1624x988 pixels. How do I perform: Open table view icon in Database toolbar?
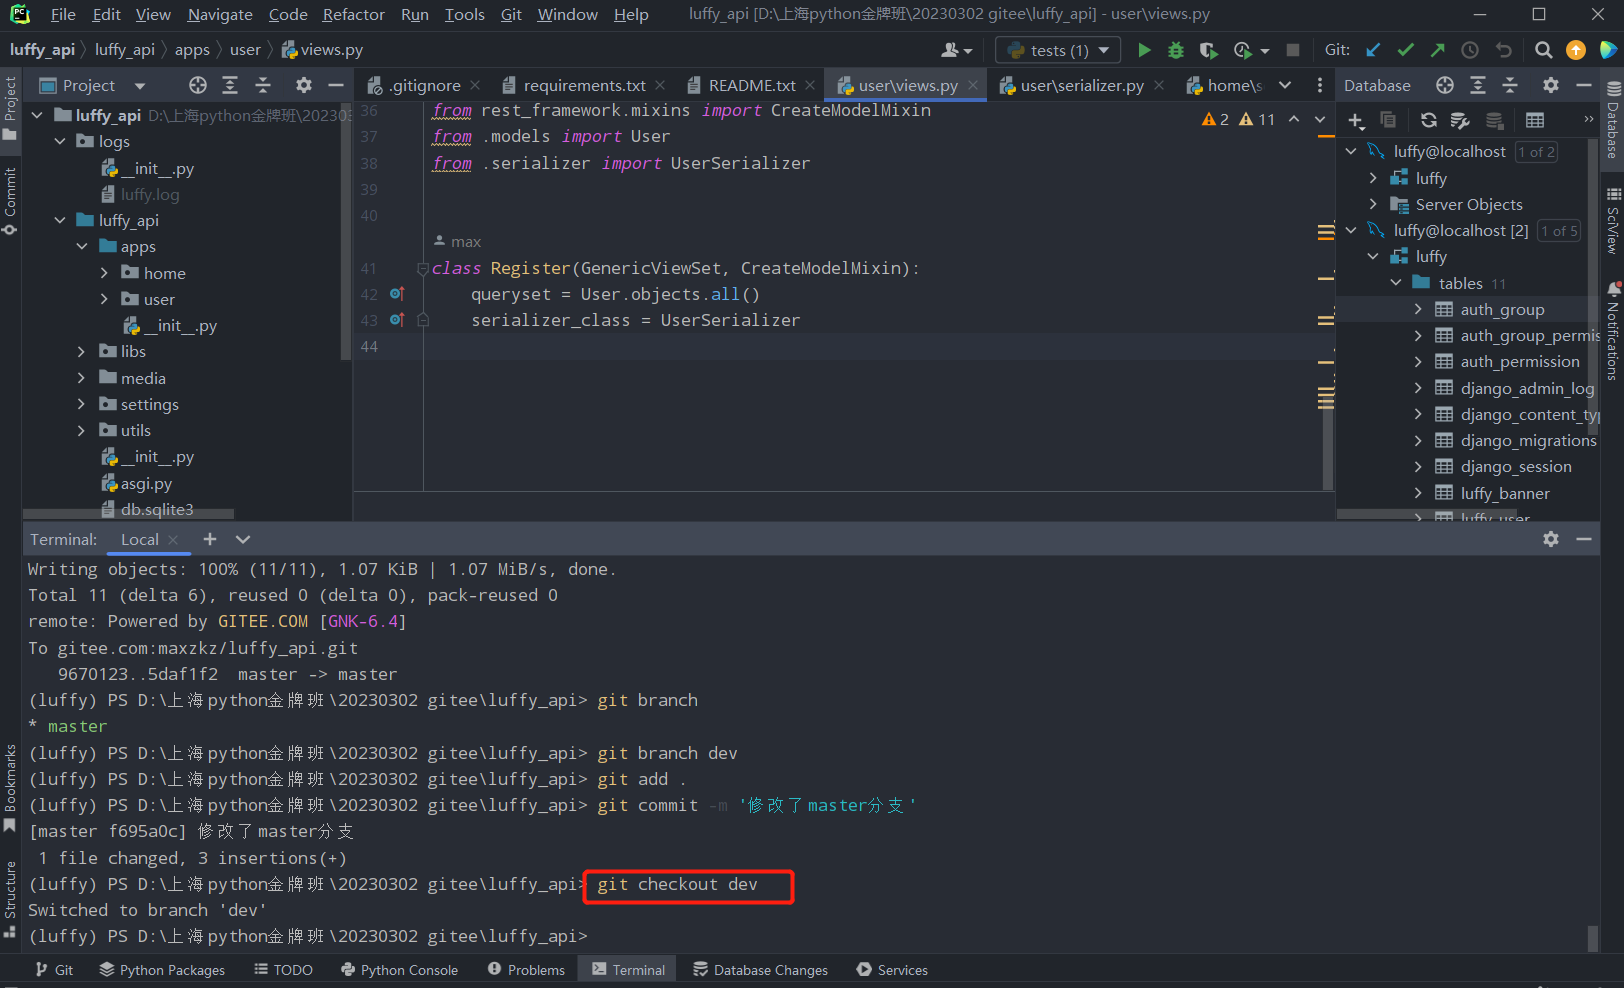pyautogui.click(x=1535, y=121)
